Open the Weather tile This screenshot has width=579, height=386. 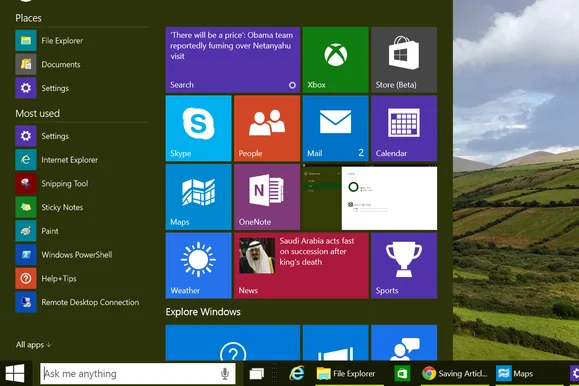point(199,265)
